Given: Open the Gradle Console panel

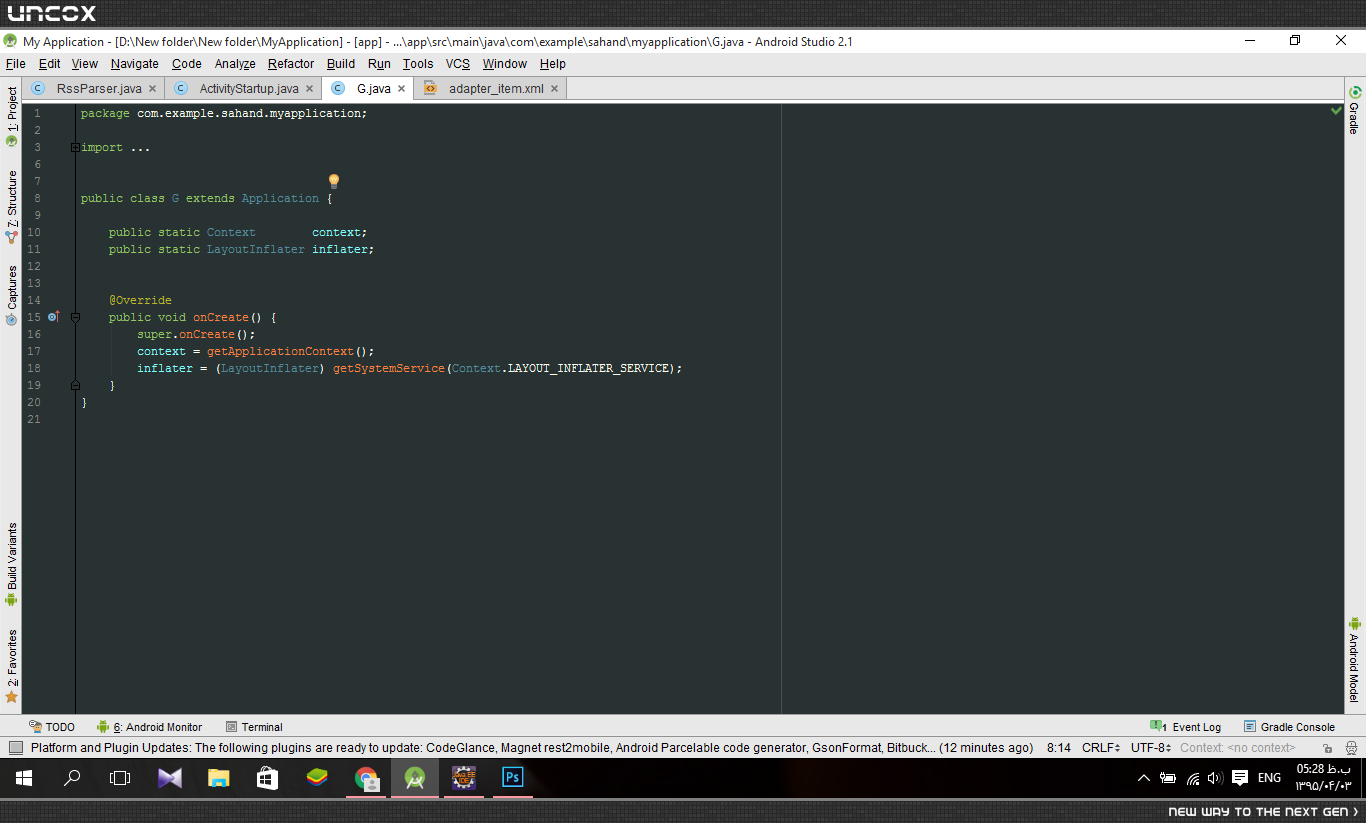Looking at the screenshot, I should (1289, 727).
